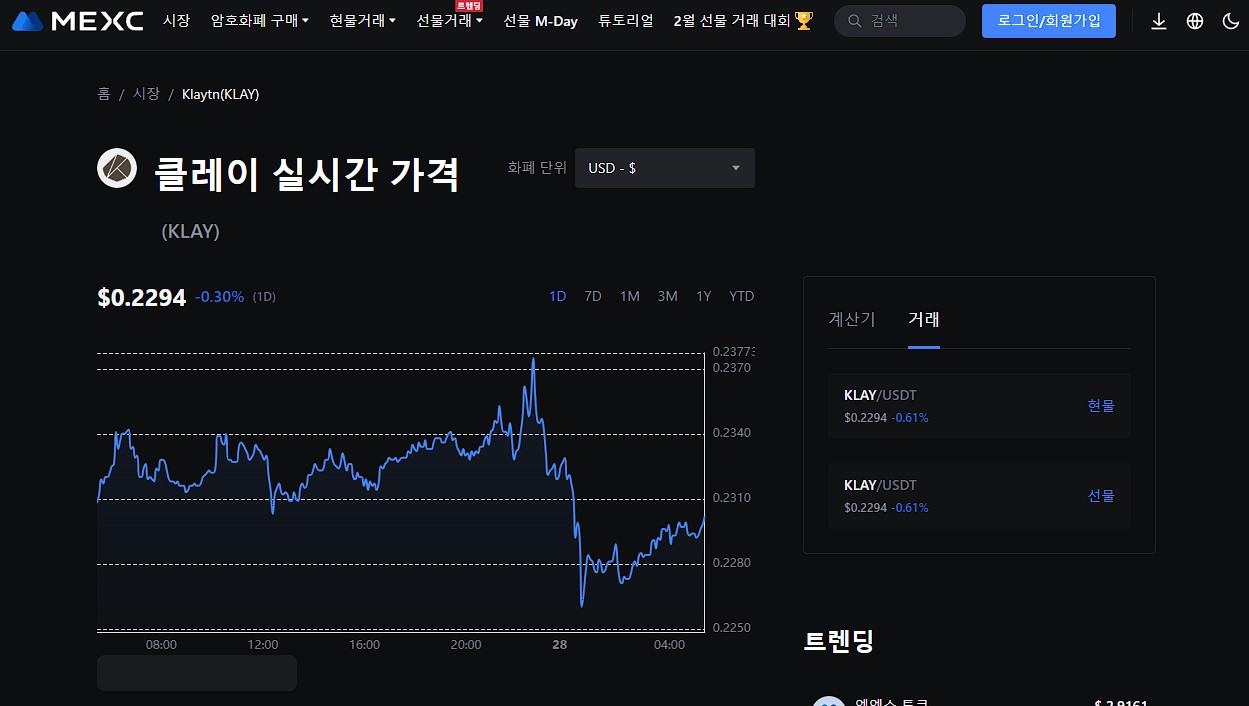The height and width of the screenshot is (706, 1249).
Task: Expand the 현물거래 navigation menu
Action: tap(362, 20)
